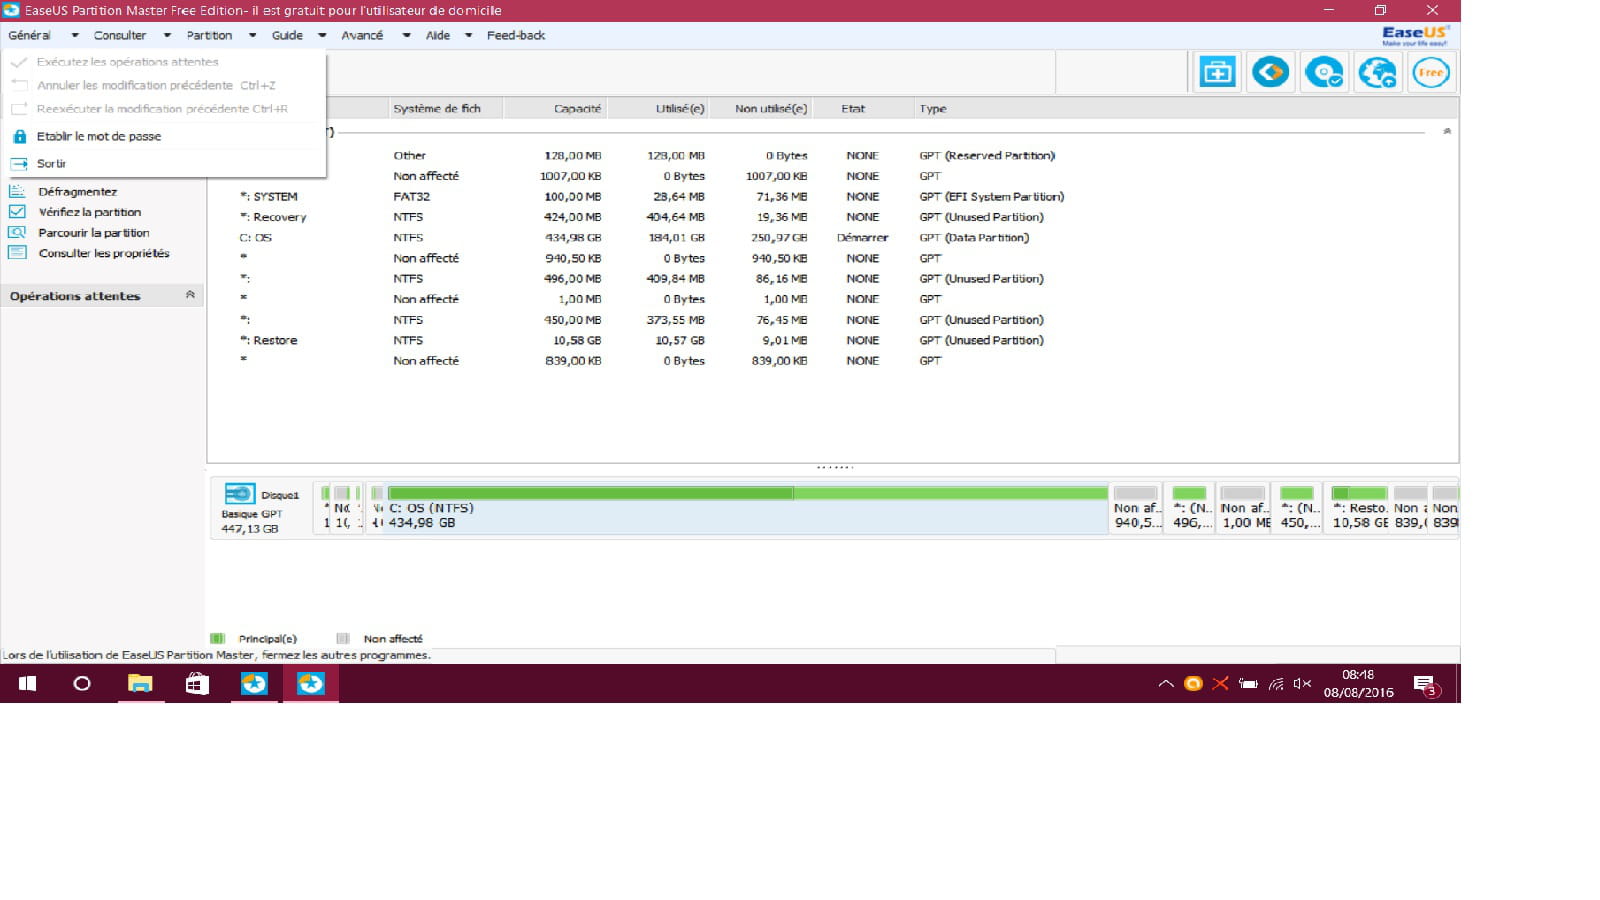Select the Other 128,00 MB reserved row
Image resolution: width=1600 pixels, height=900 pixels.
click(x=832, y=156)
